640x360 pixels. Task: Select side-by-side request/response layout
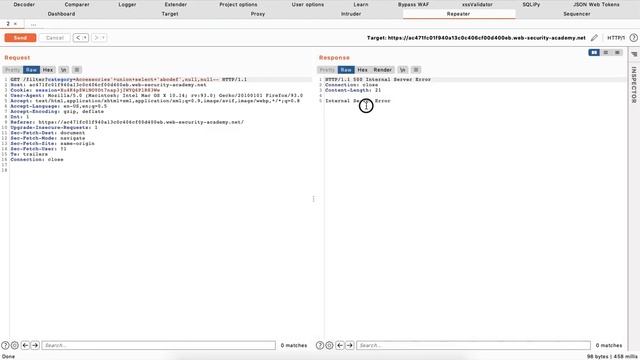coord(594,53)
